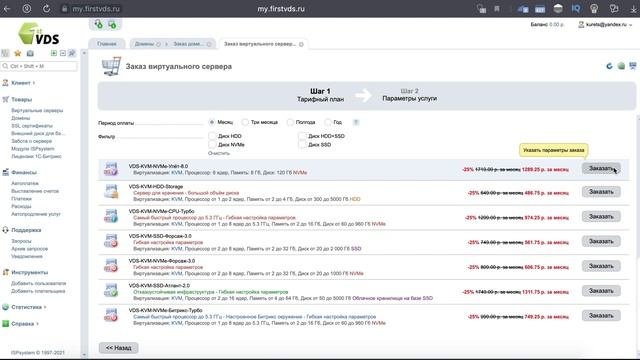
Task: Click the refresh icon on order page
Action: [609, 66]
